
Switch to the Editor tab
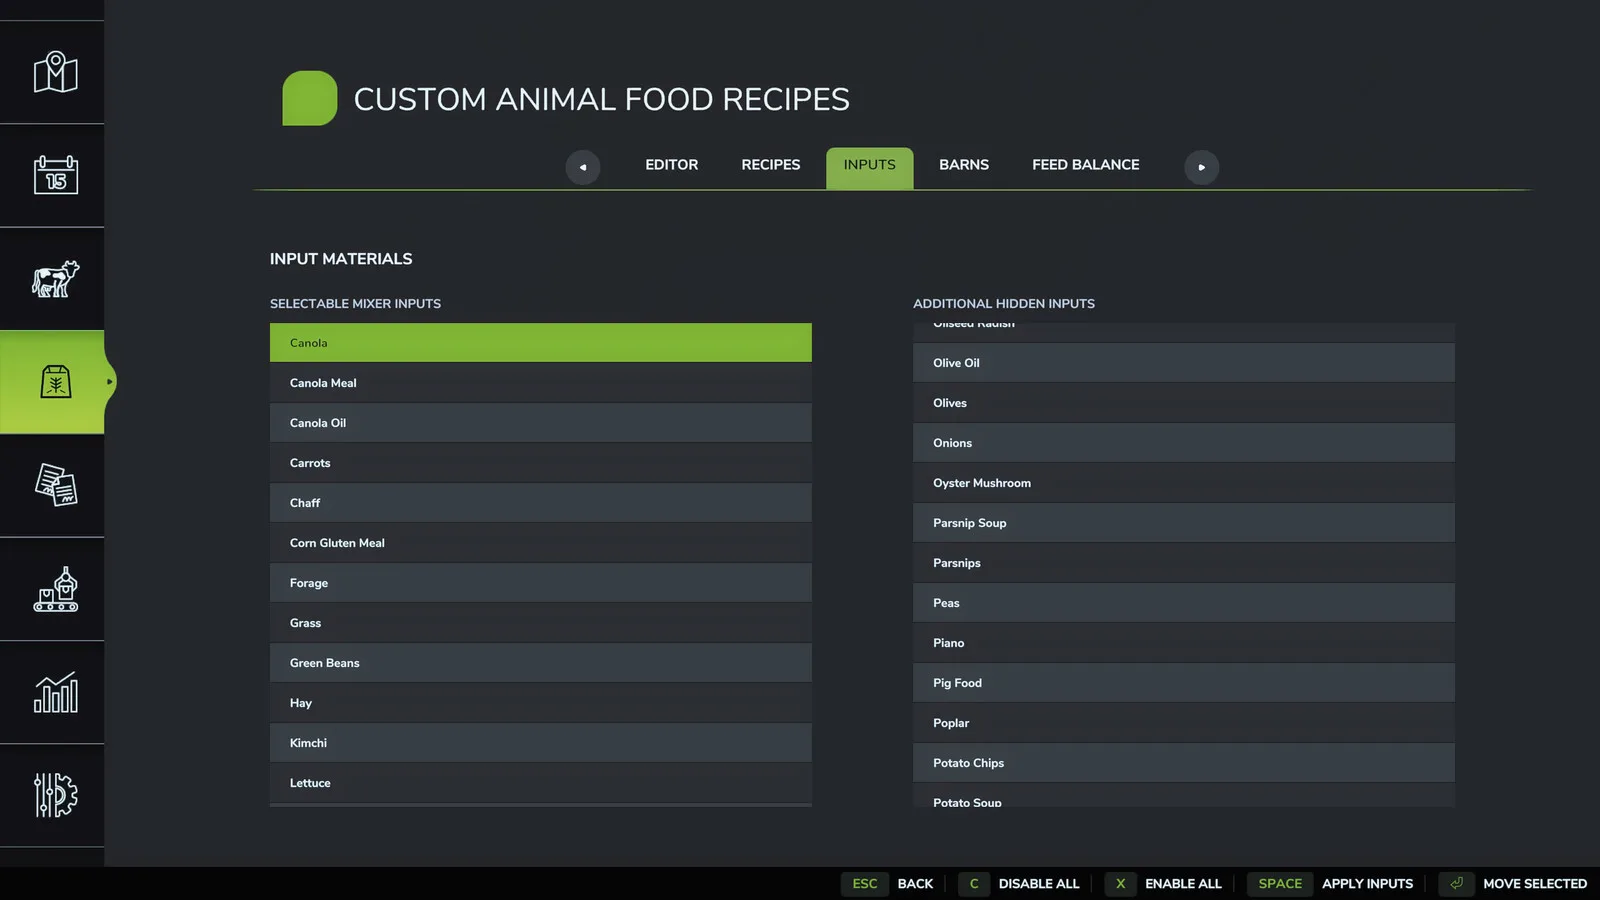click(671, 165)
